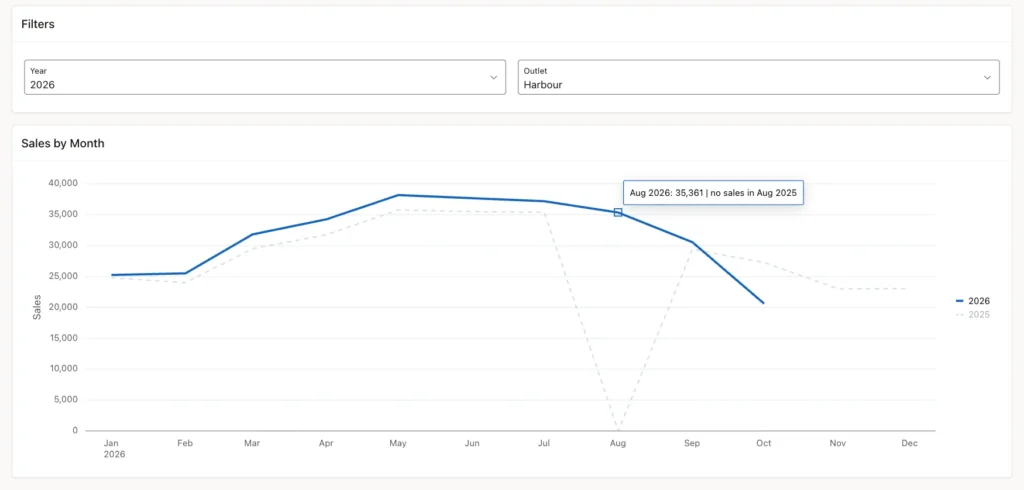The image size is (1024, 490).
Task: Click the 5,000 y-axis value
Action: 66,400
